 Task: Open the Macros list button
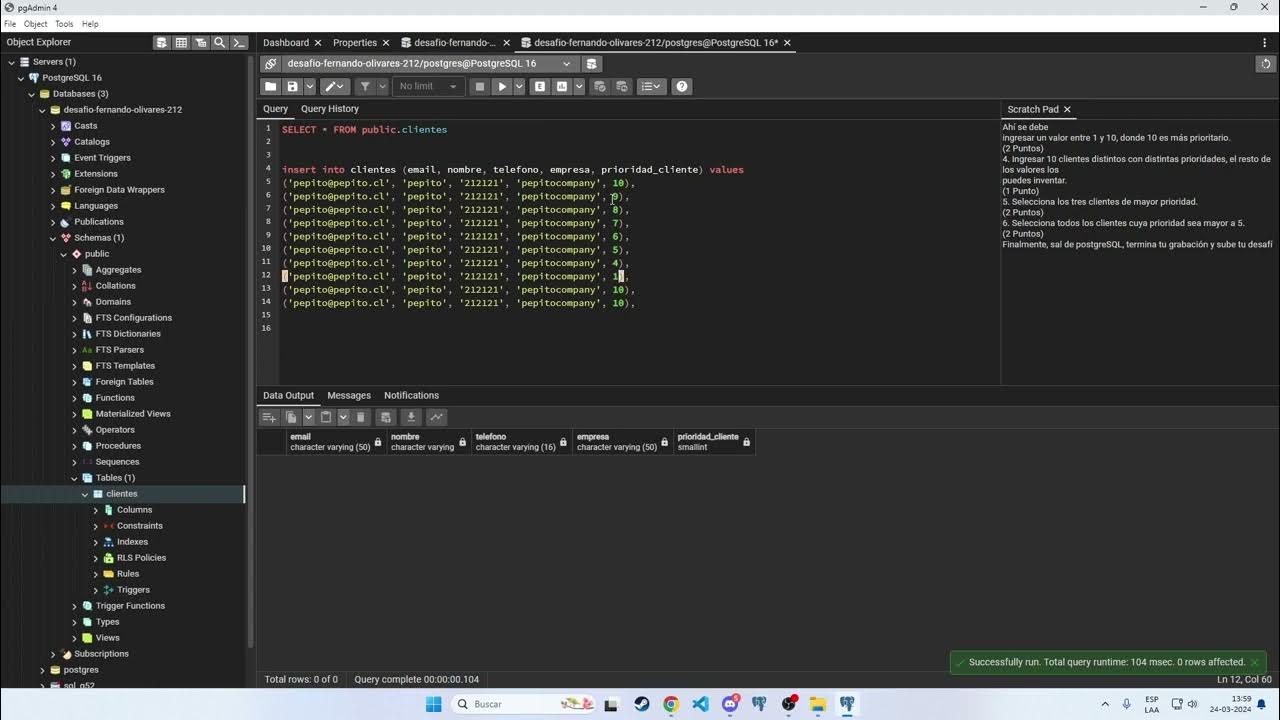click(x=651, y=87)
